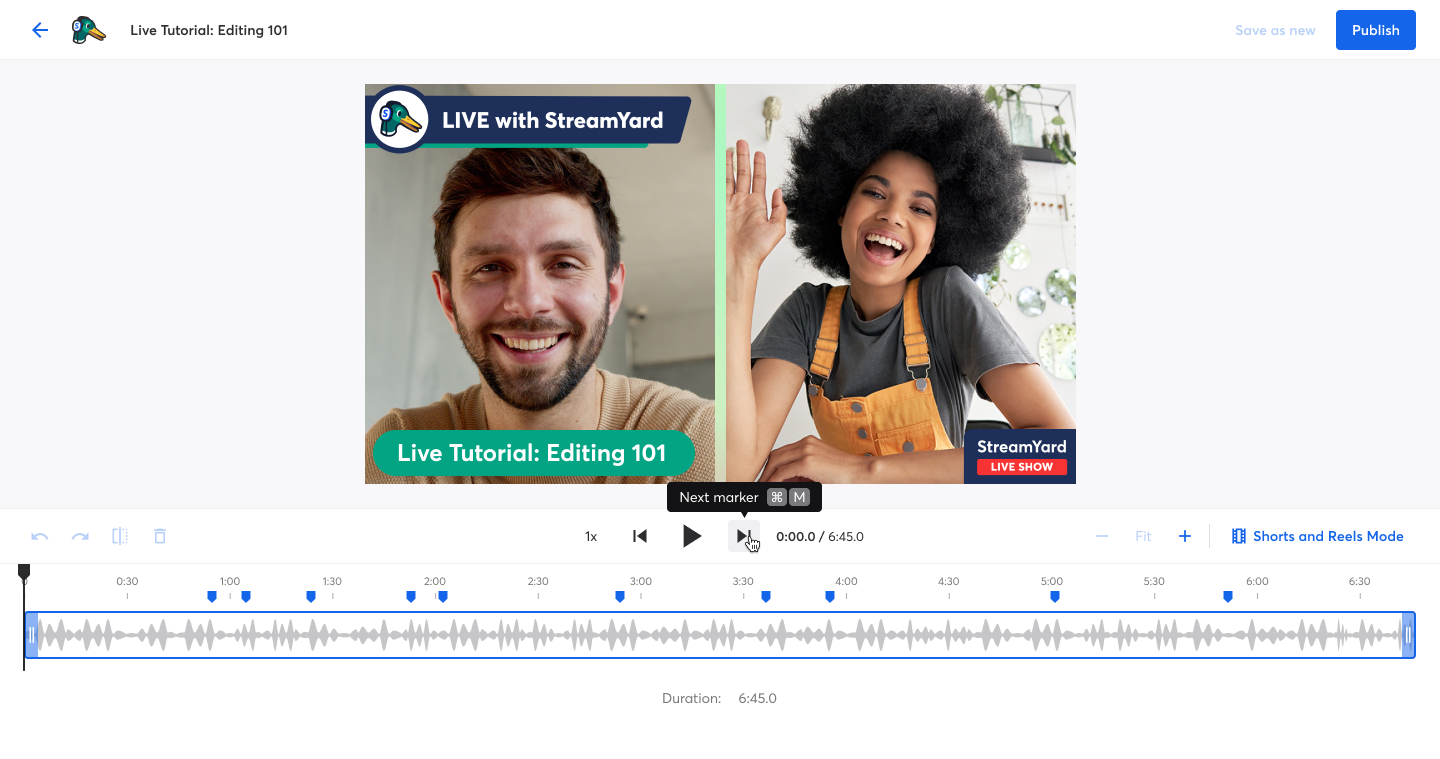The height and width of the screenshot is (759, 1440).
Task: Select the marker just before 6:00
Action: pyautogui.click(x=1228, y=597)
